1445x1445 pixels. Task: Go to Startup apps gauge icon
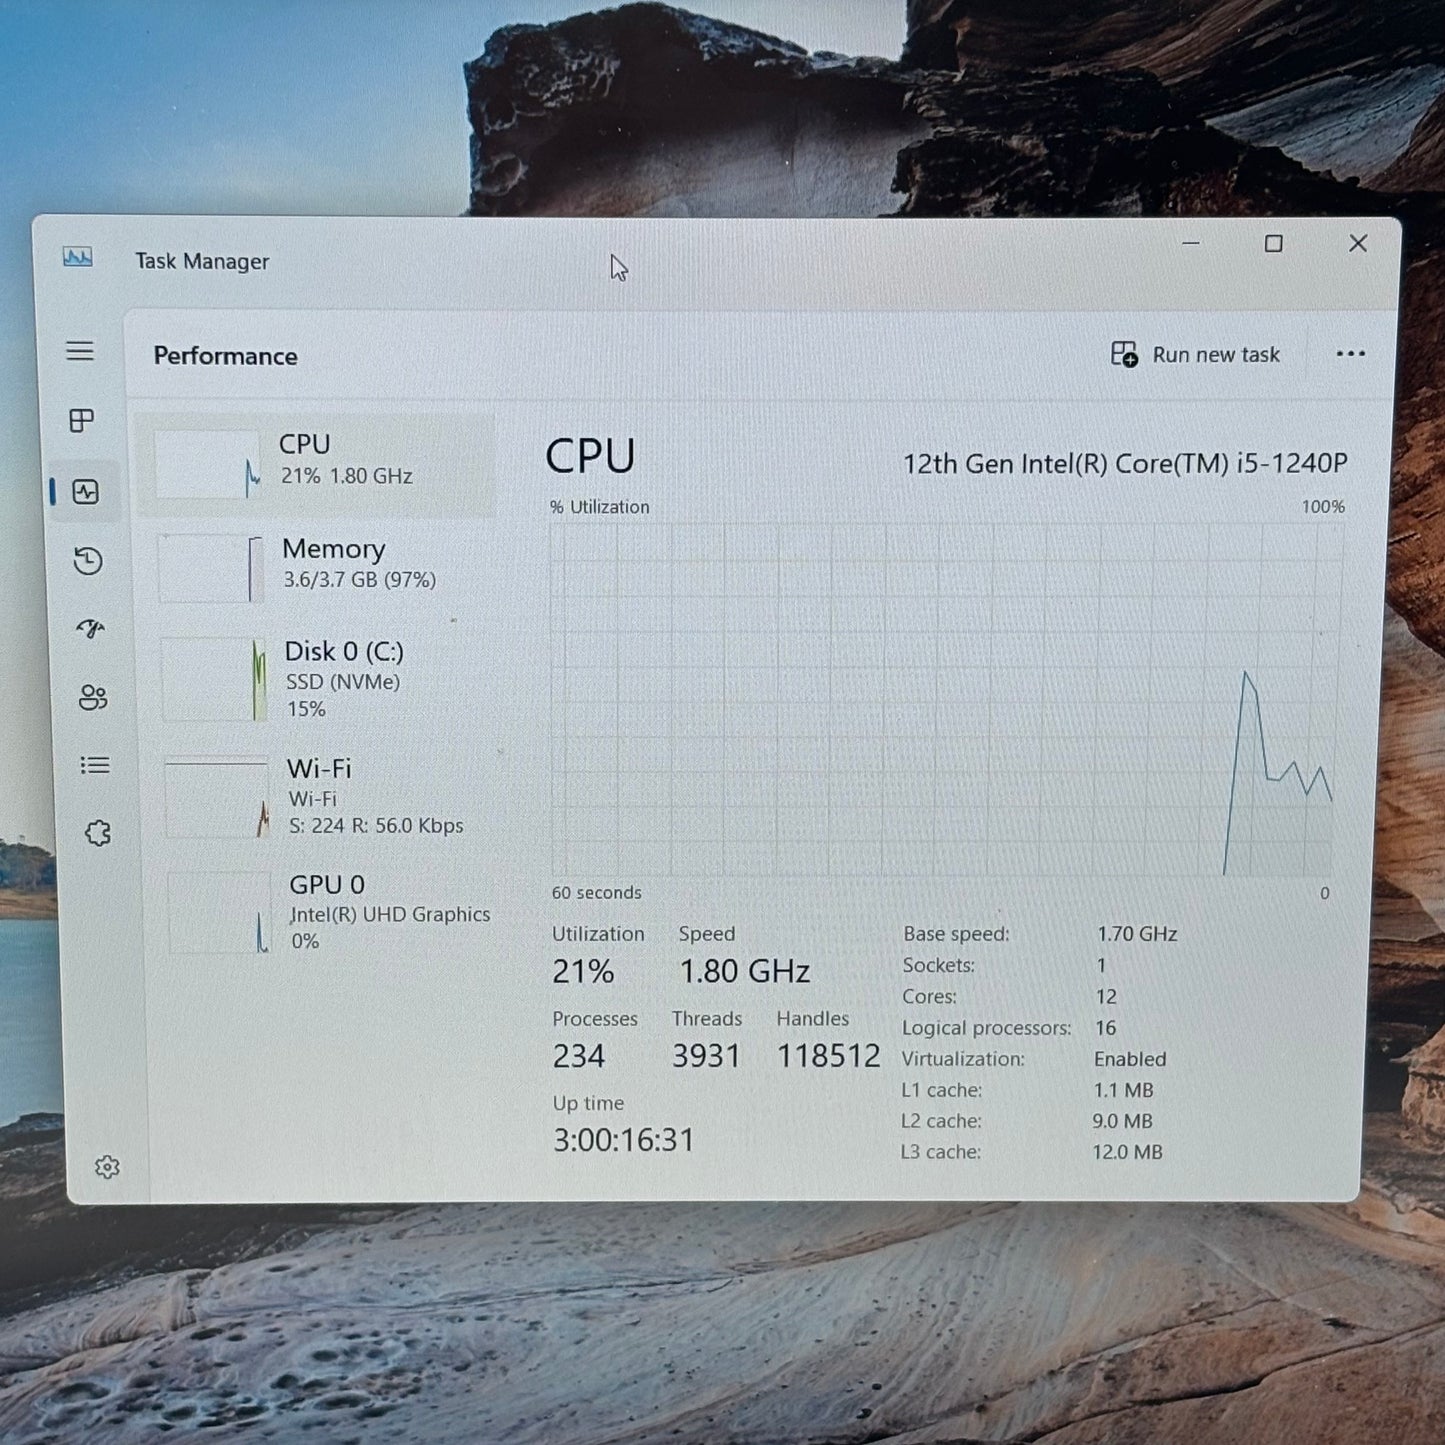[90, 629]
